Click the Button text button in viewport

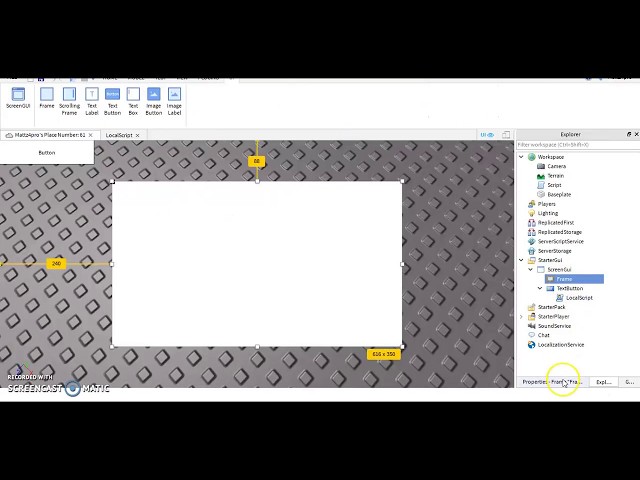click(x=47, y=152)
